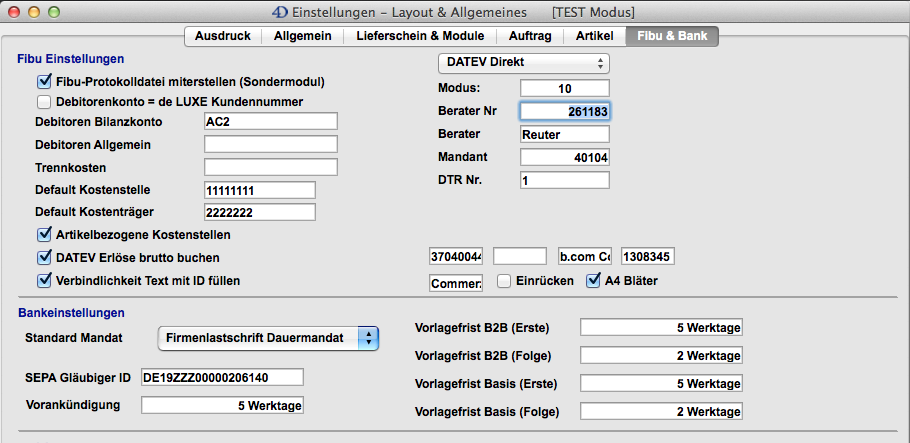Click the Default Kostenstelle field
Screen dimensions: 910x443
[258, 190]
